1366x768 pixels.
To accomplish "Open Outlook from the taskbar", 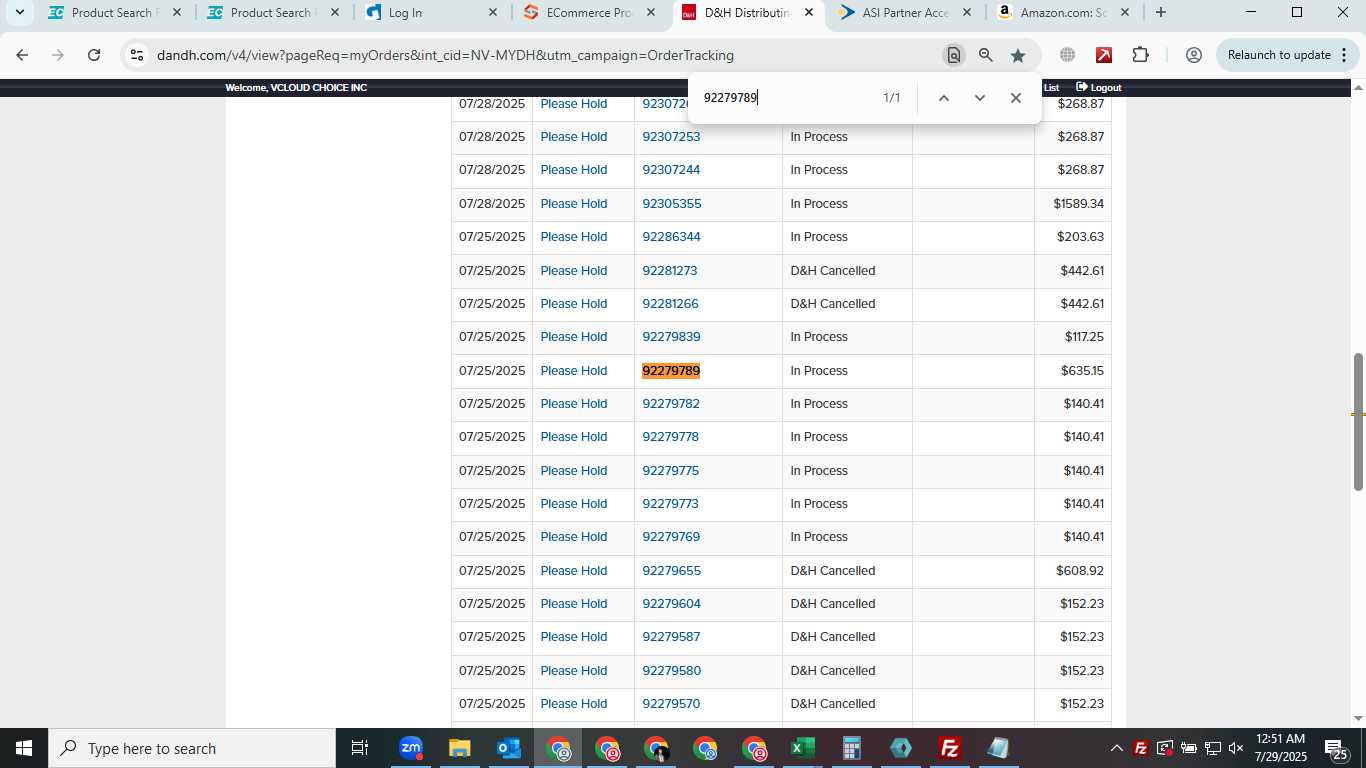I will tap(508, 748).
